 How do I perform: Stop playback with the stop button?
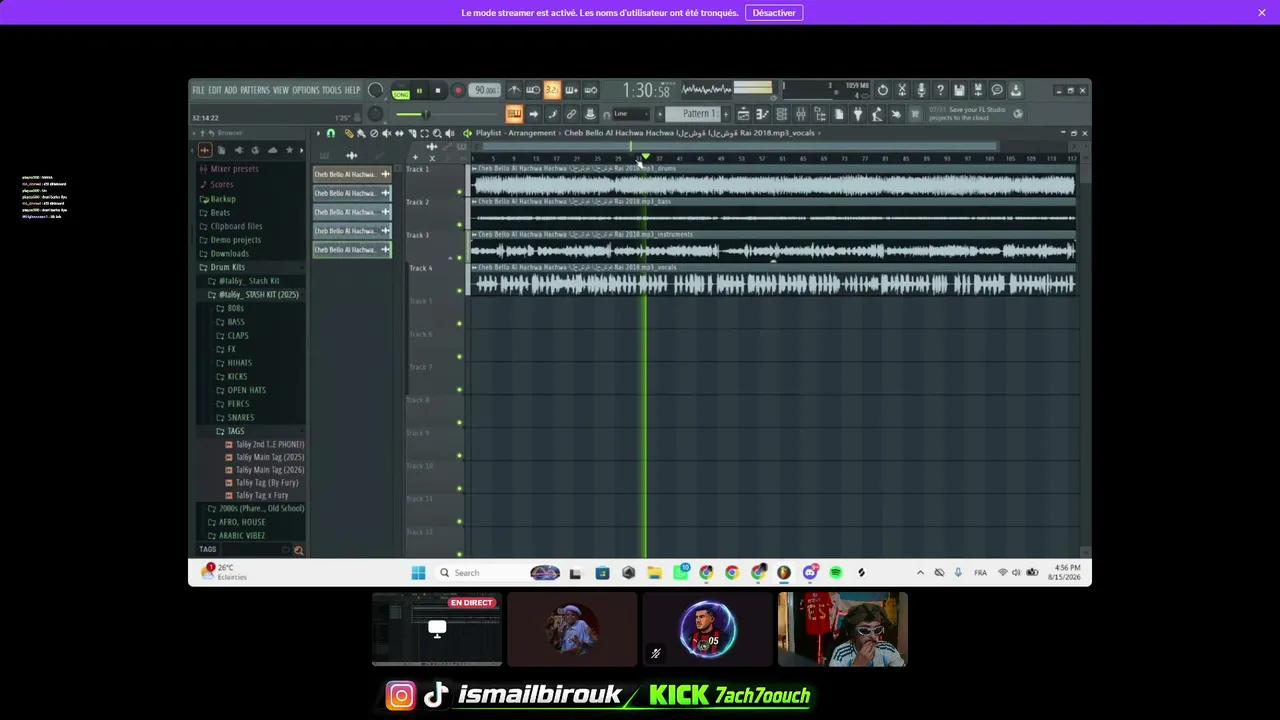[438, 91]
